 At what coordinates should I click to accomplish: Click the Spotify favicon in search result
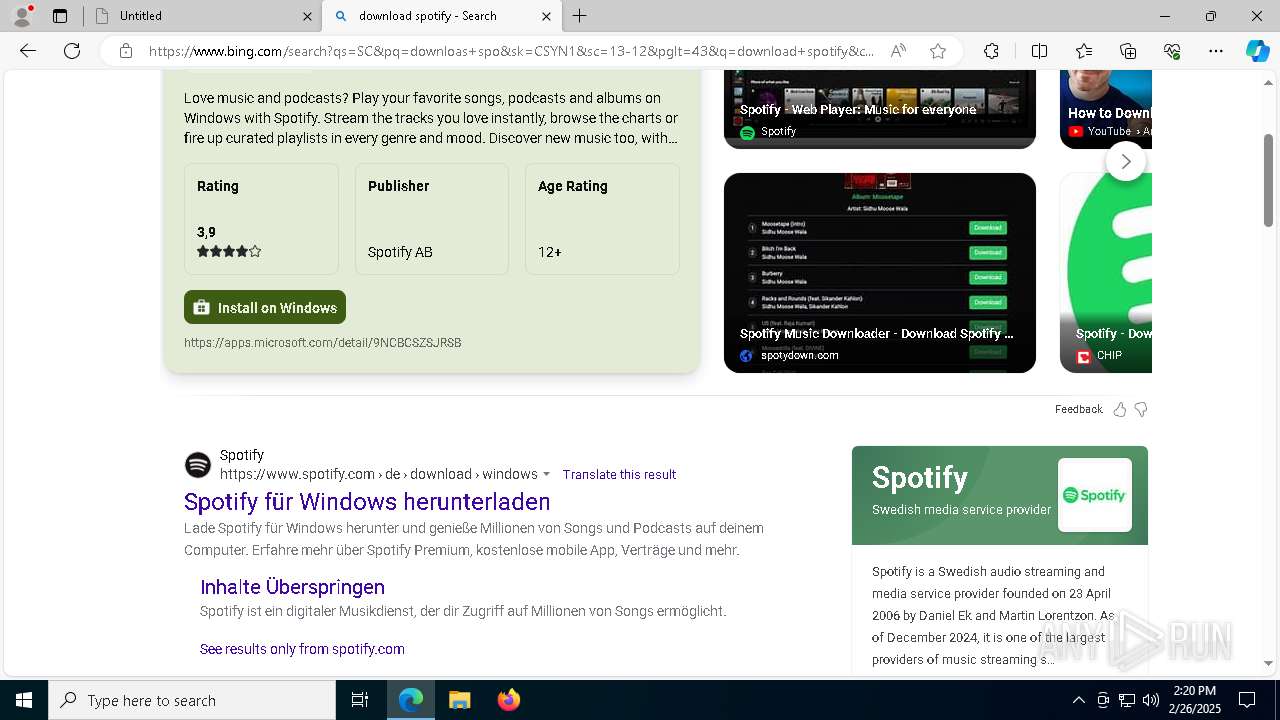(198, 465)
